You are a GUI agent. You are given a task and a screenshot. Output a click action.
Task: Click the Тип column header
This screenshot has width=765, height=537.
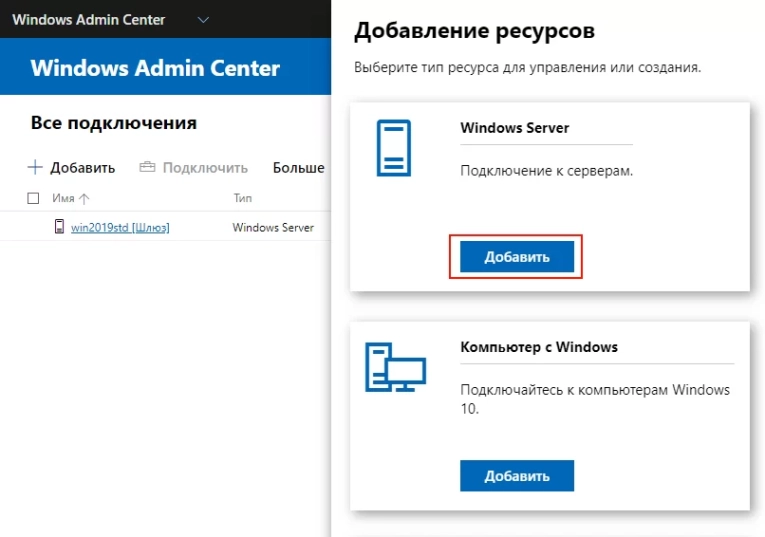pyautogui.click(x=242, y=198)
